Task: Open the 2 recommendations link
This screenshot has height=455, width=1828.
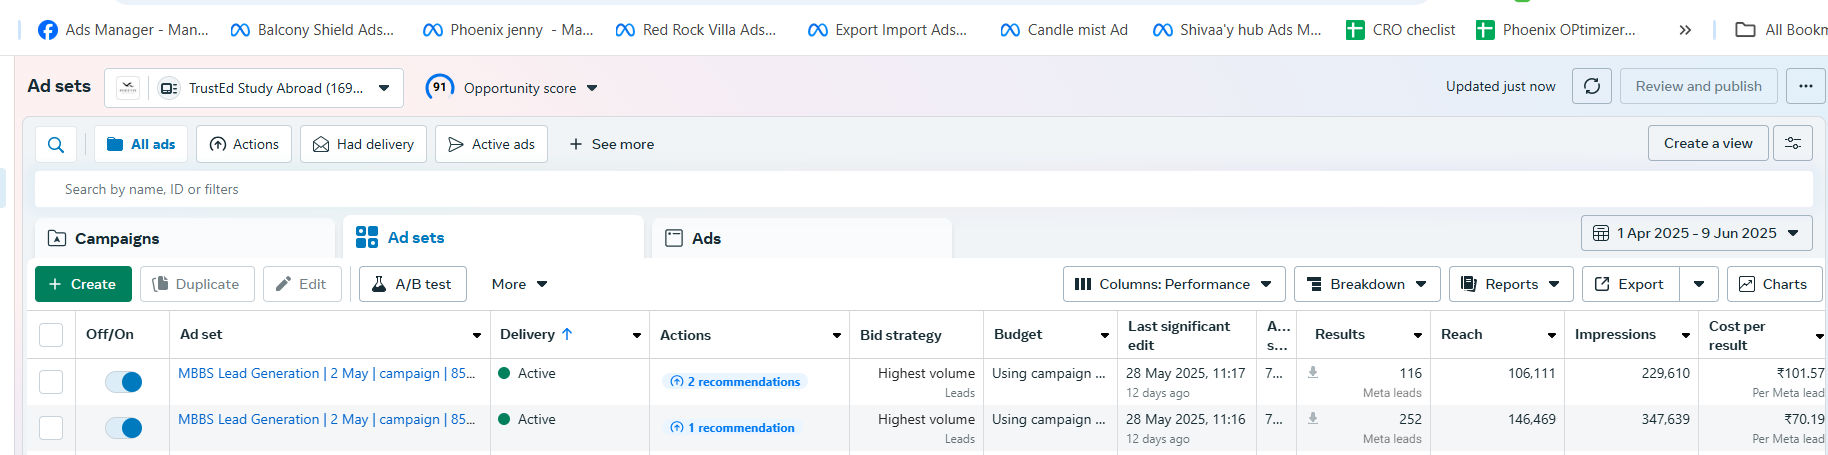Action: [735, 381]
